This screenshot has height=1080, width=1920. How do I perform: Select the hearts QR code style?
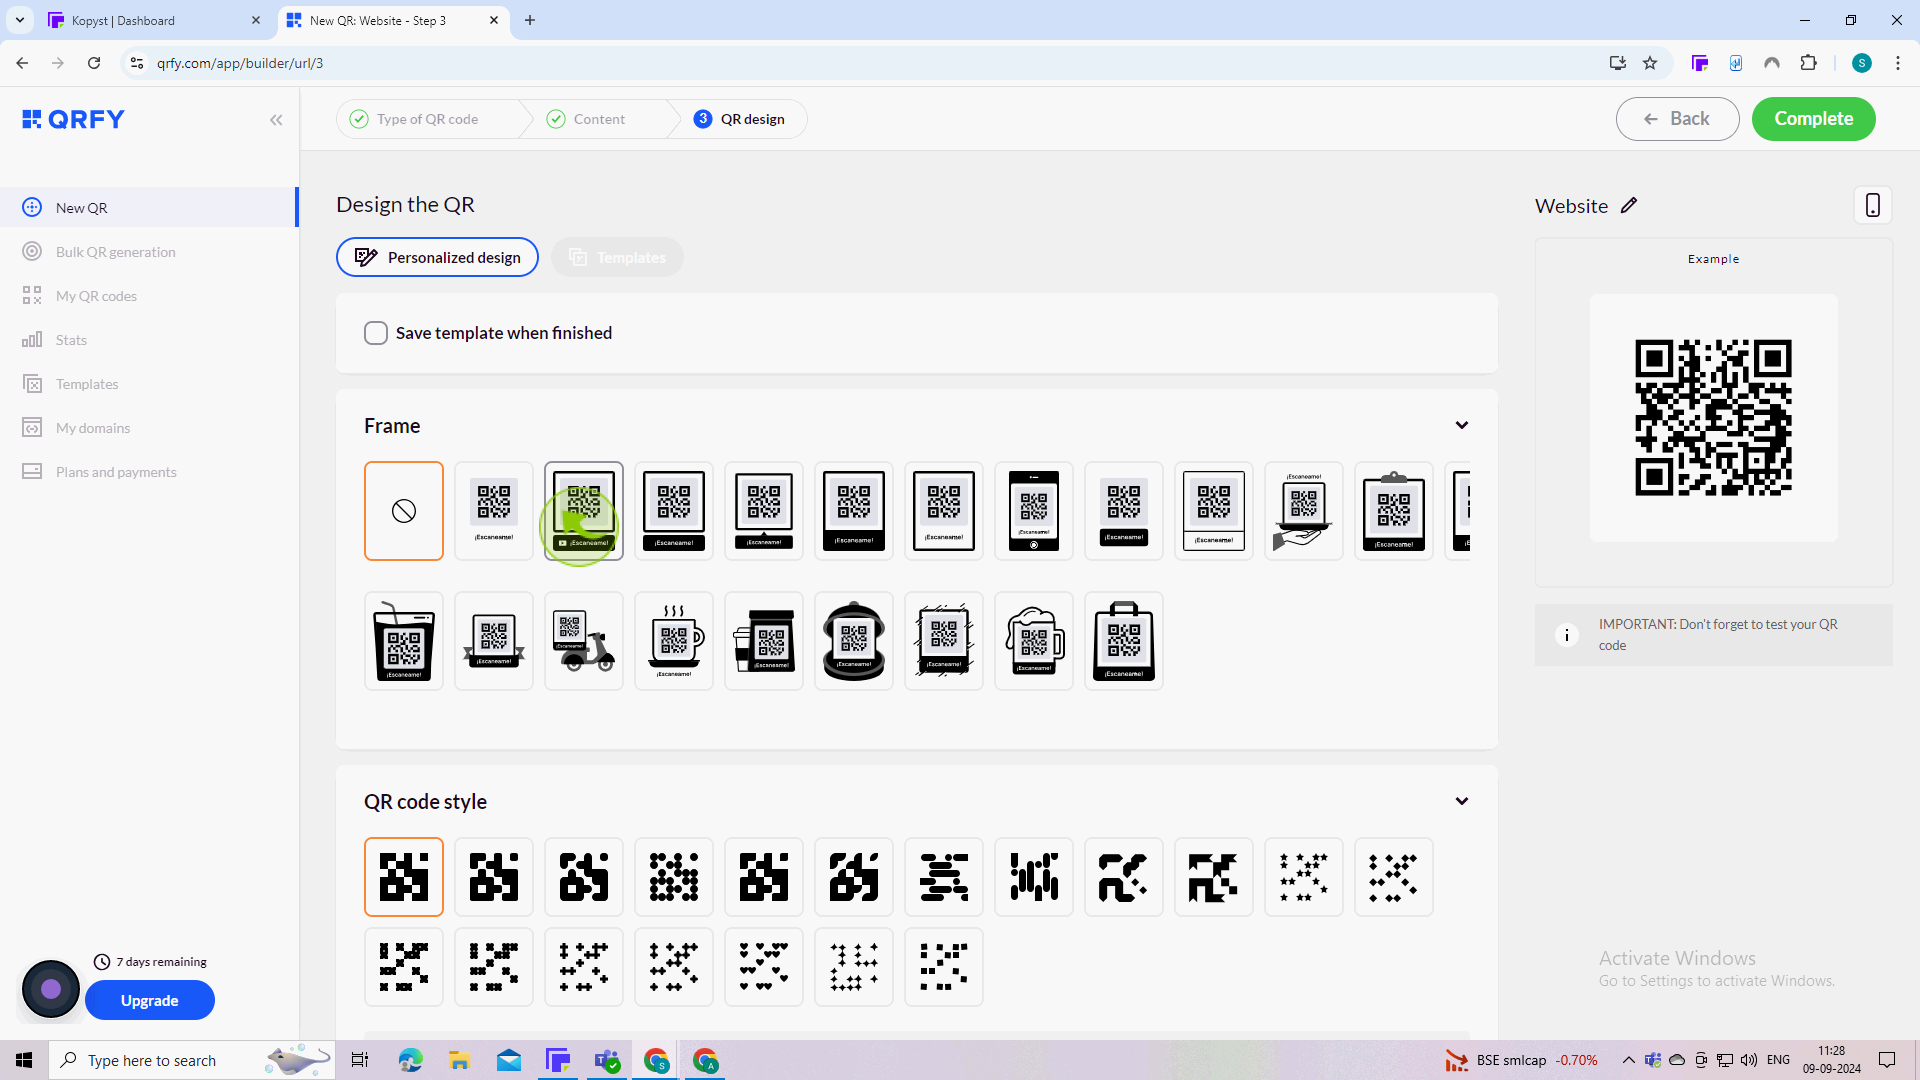coord(764,967)
